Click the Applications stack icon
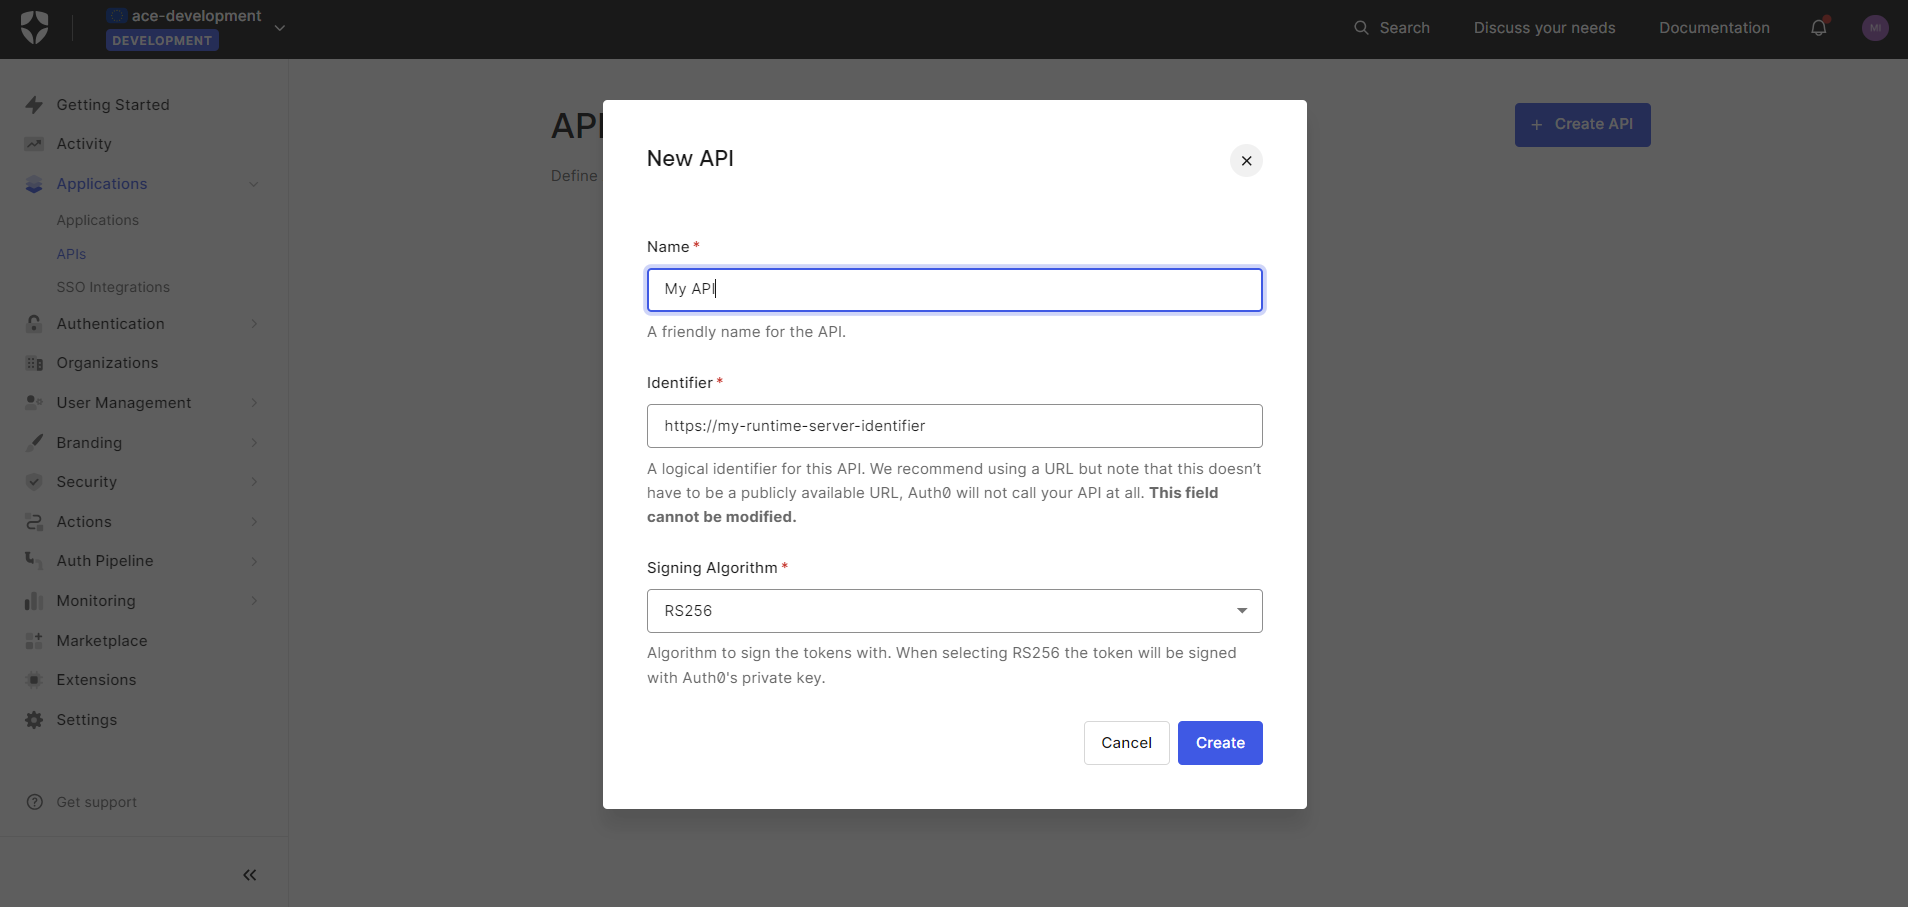 tap(34, 184)
